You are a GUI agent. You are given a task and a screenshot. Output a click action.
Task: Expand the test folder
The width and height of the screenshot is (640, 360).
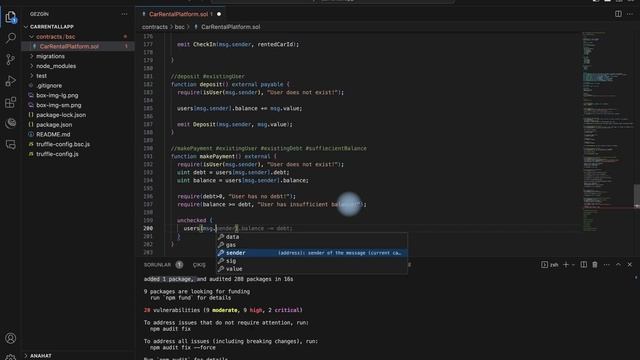(41, 76)
